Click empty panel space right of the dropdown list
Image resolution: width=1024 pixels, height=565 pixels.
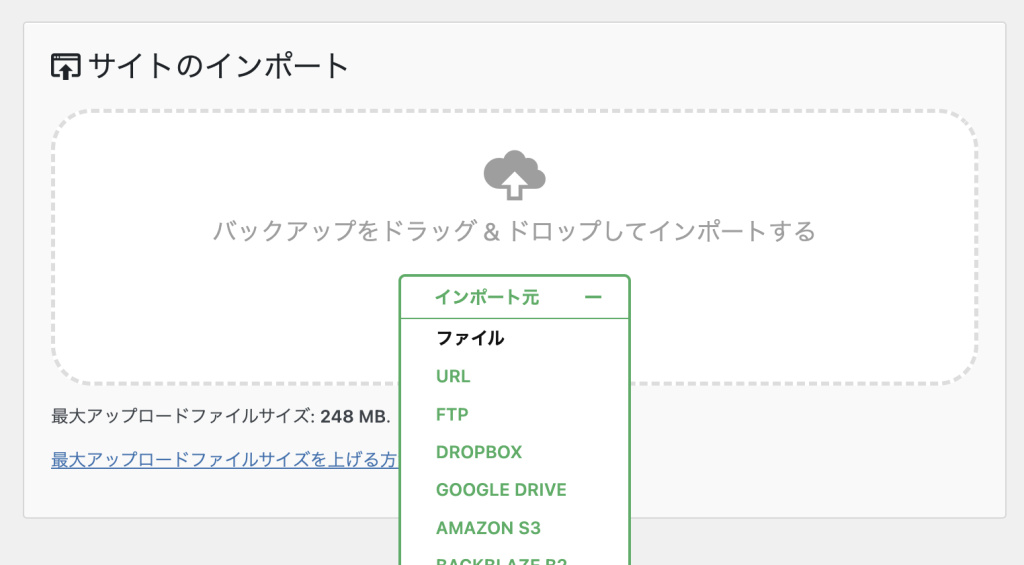pyautogui.click(x=800, y=460)
